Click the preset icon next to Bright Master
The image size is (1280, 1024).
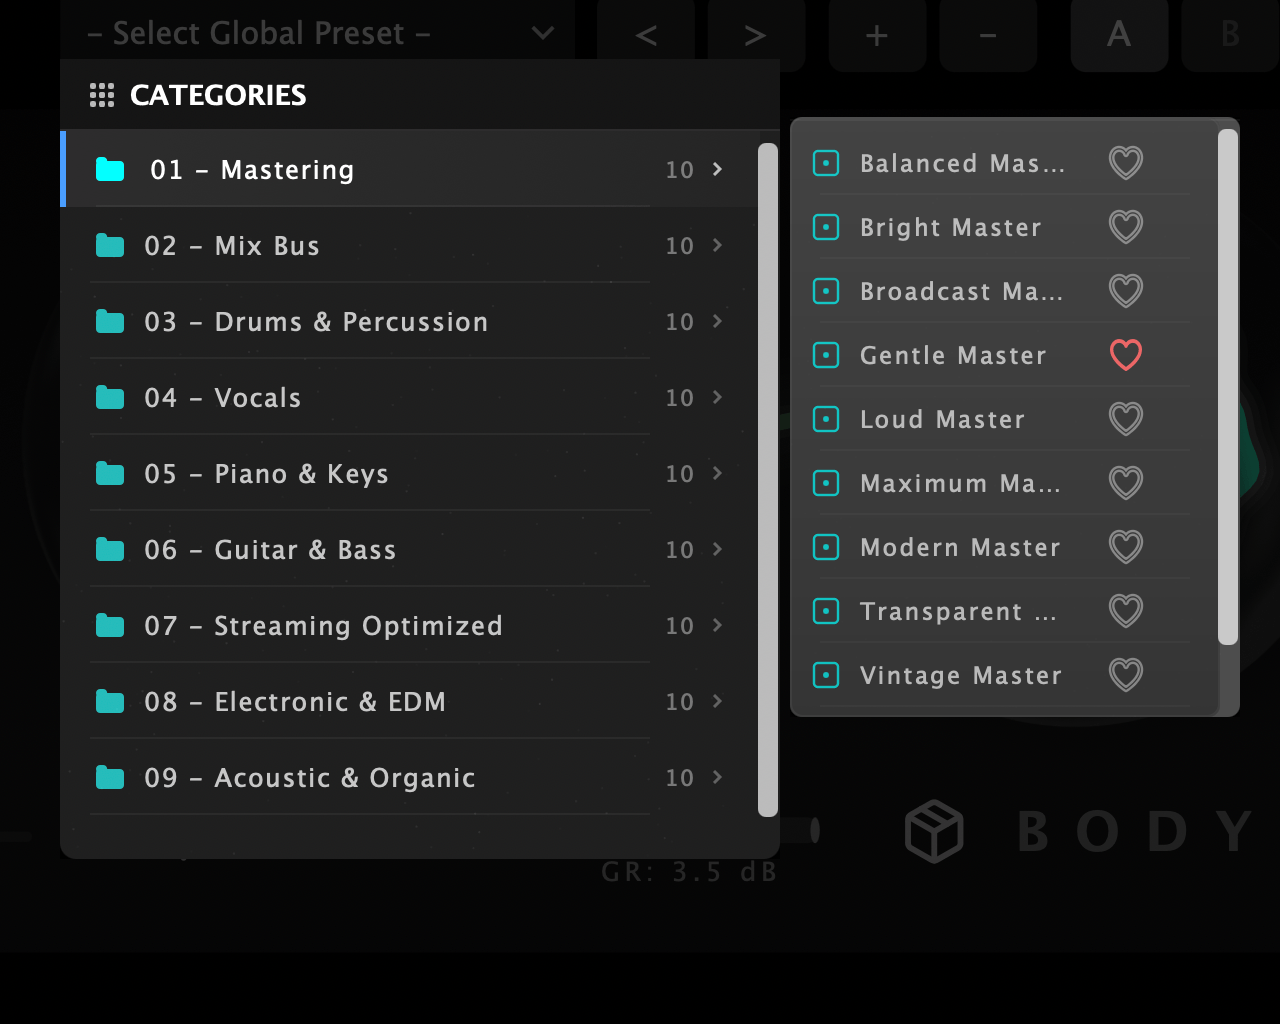pyautogui.click(x=826, y=227)
